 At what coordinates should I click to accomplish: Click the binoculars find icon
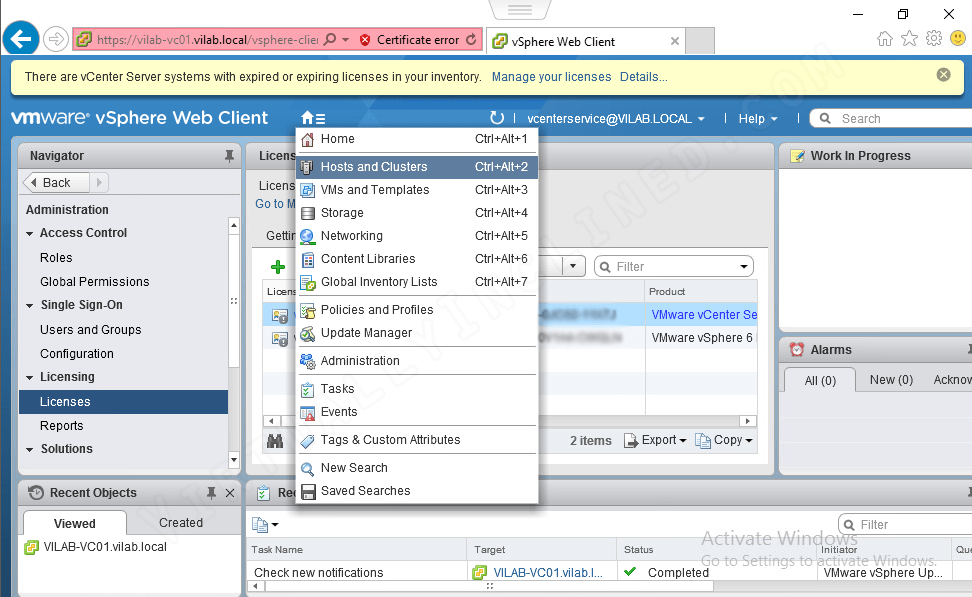click(x=275, y=441)
